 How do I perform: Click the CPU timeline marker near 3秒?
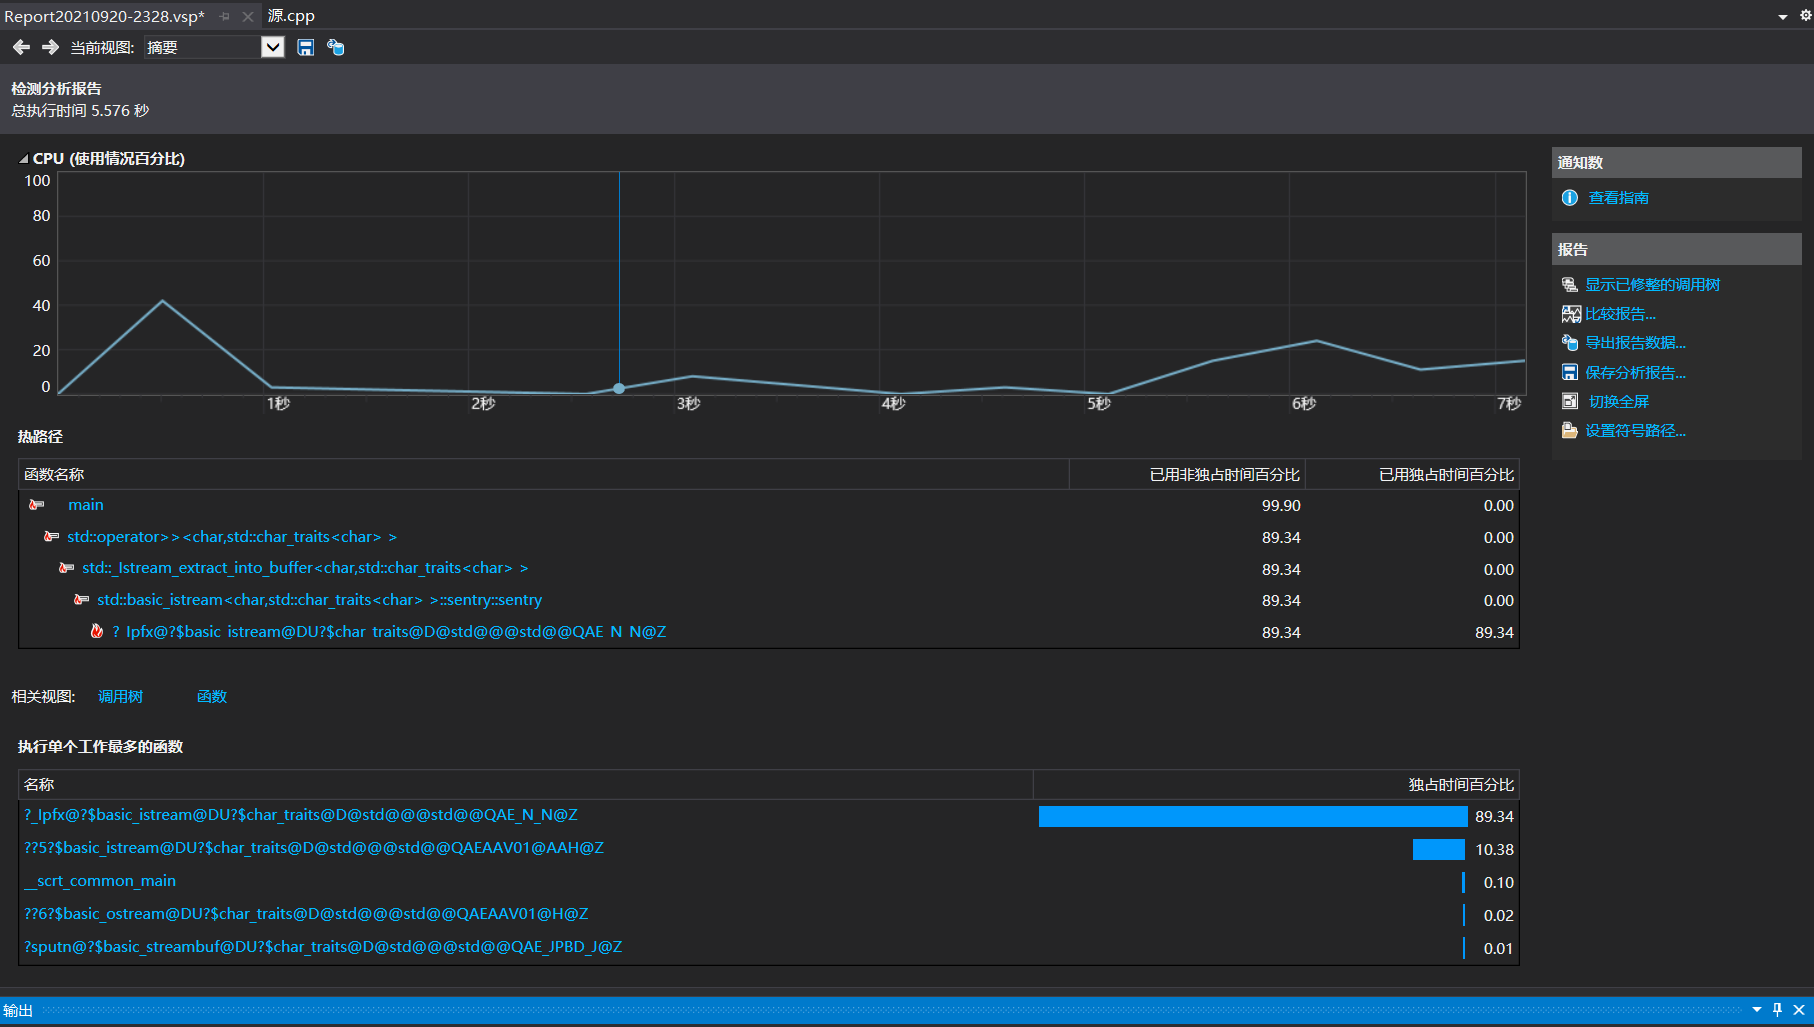[619, 388]
